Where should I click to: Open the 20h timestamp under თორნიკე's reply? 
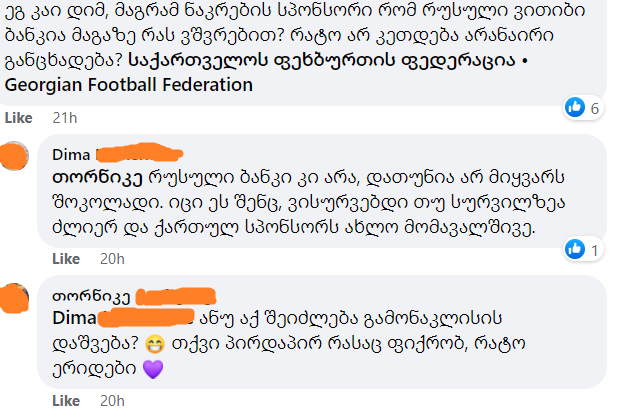113,401
